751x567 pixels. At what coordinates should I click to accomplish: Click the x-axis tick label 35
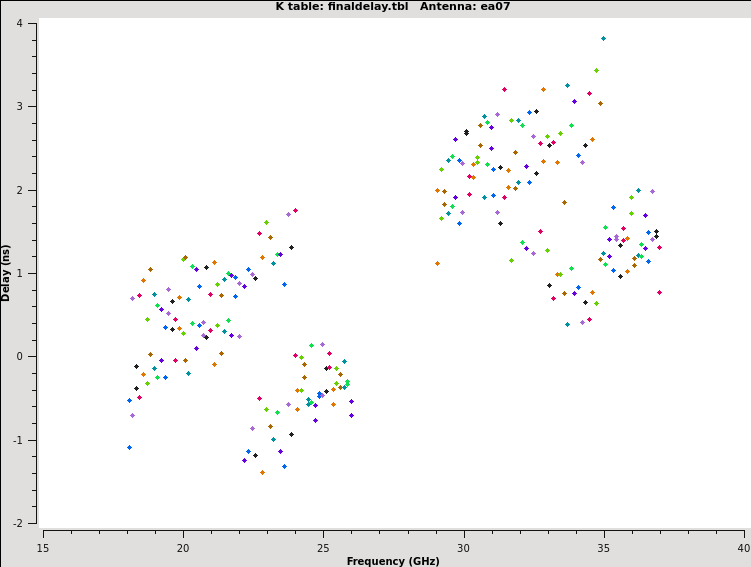[x=603, y=547]
